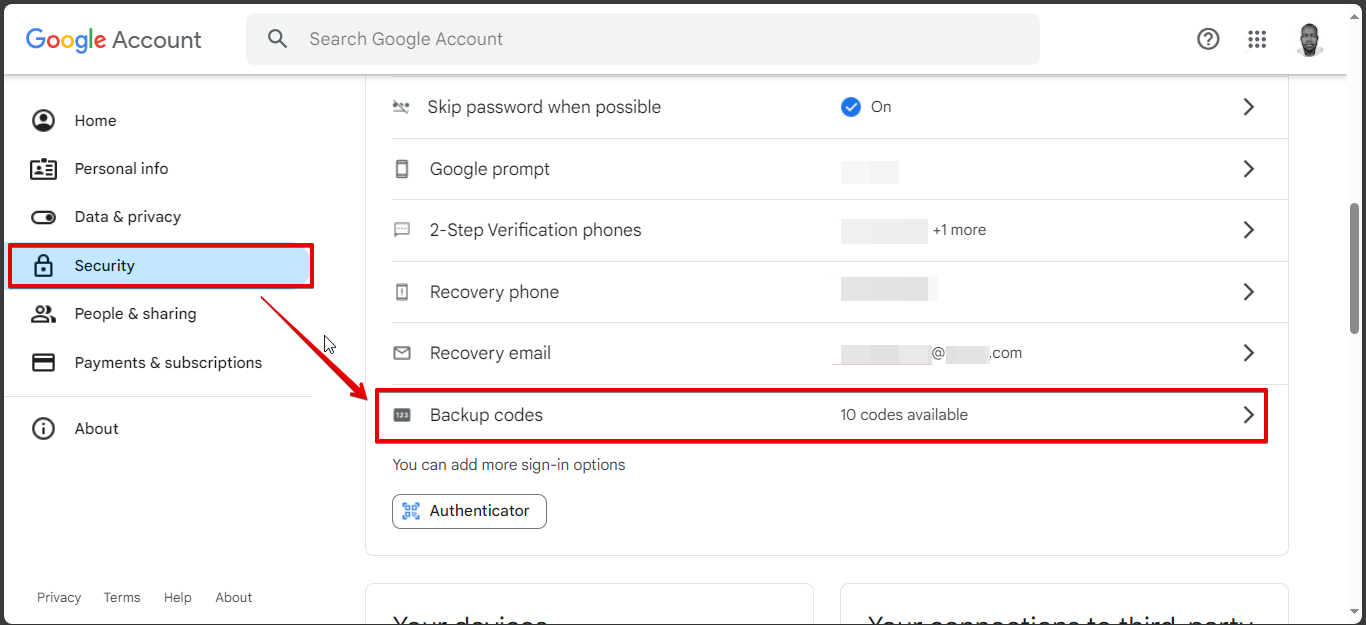Open the Privacy footer link
Screen dimensions: 1366x625
tap(59, 598)
